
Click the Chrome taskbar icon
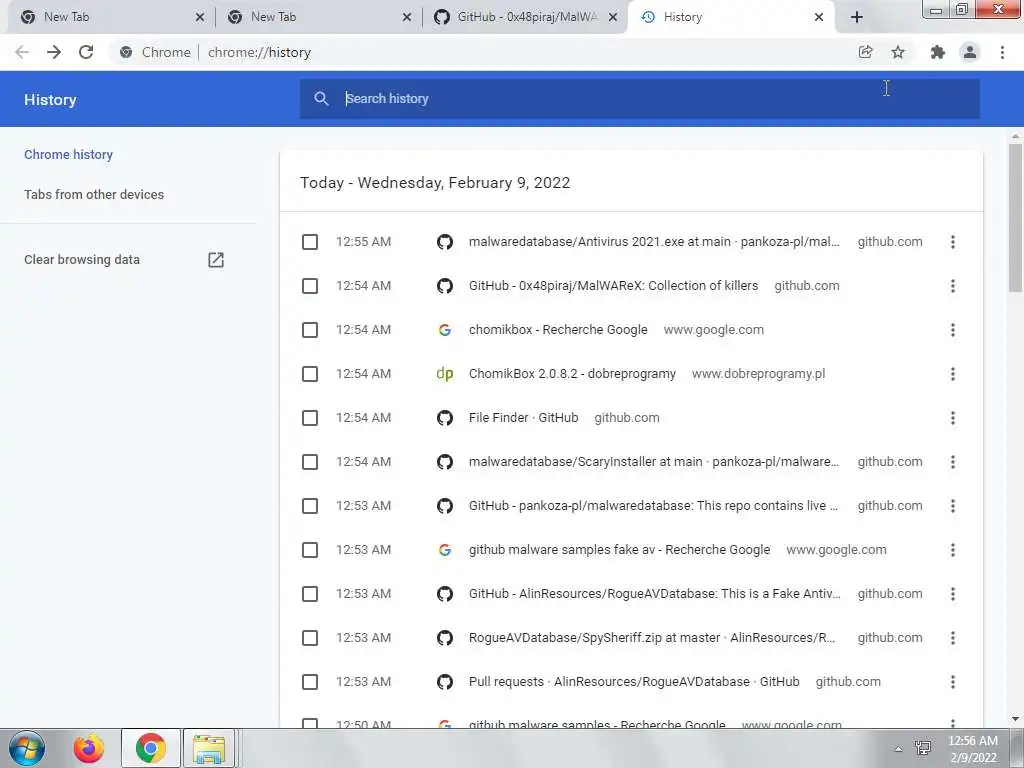pos(151,748)
